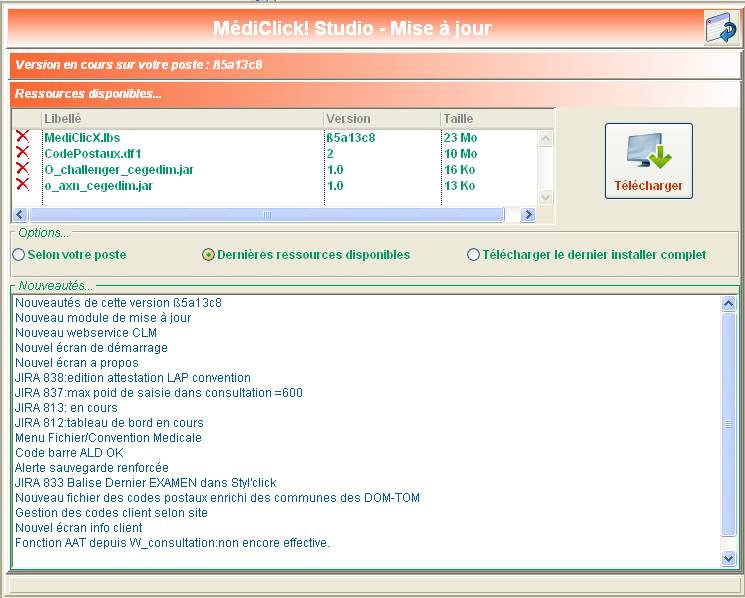Select the CodePostaux.df1 resource row

tap(276, 153)
